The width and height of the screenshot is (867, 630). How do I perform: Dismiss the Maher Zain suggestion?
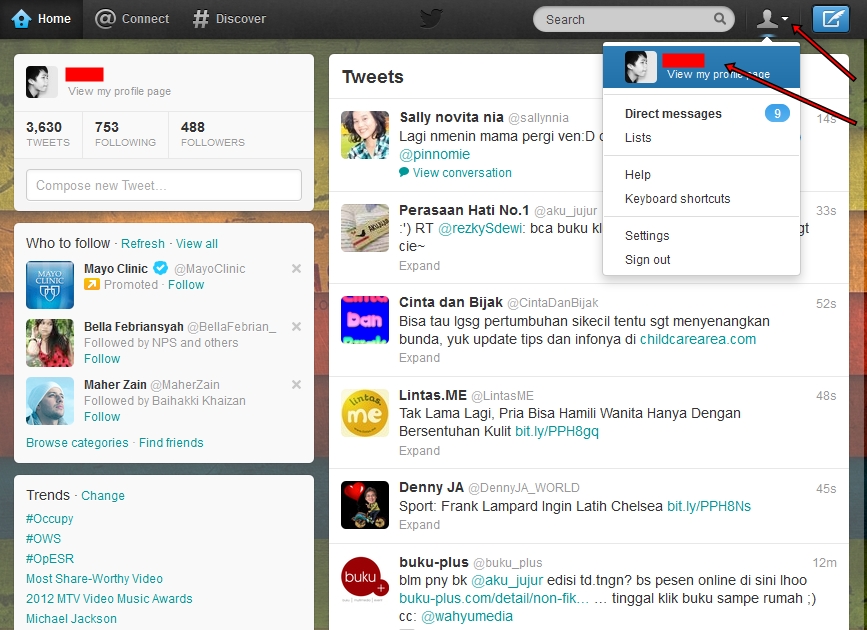pos(296,384)
